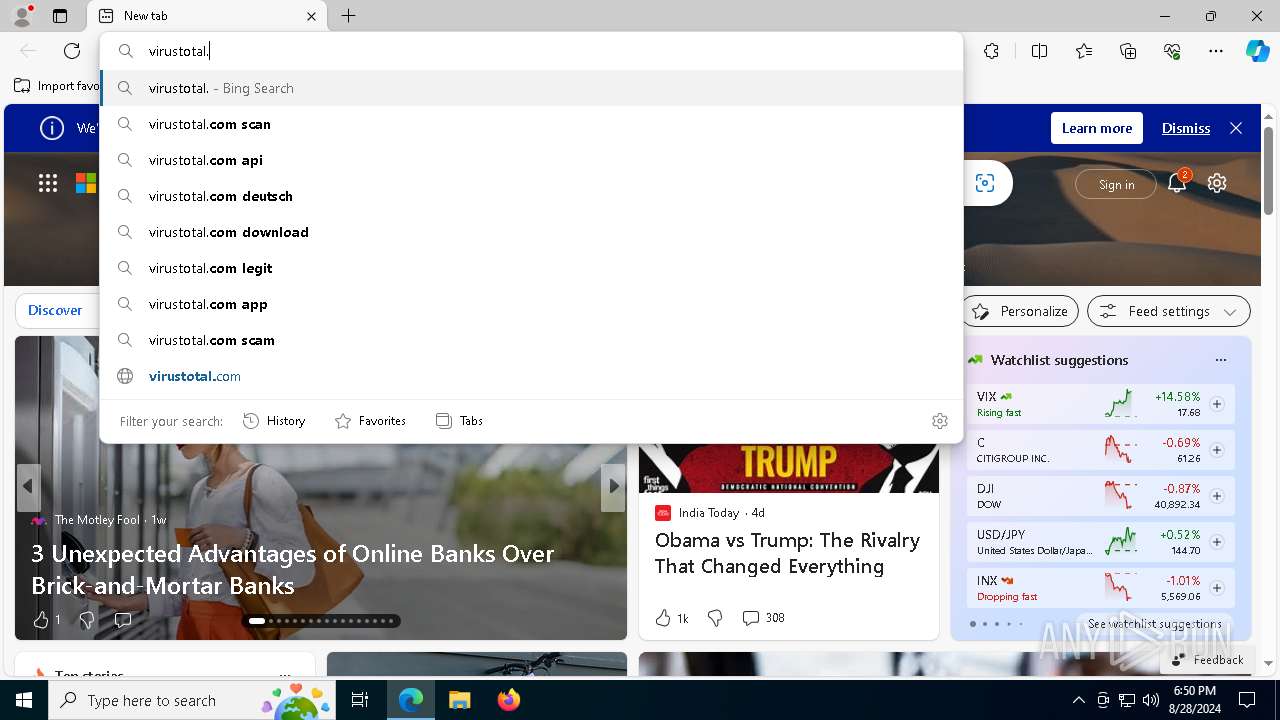The height and width of the screenshot is (720, 1280).
Task: Toggle Split screen icon
Action: [1039, 51]
